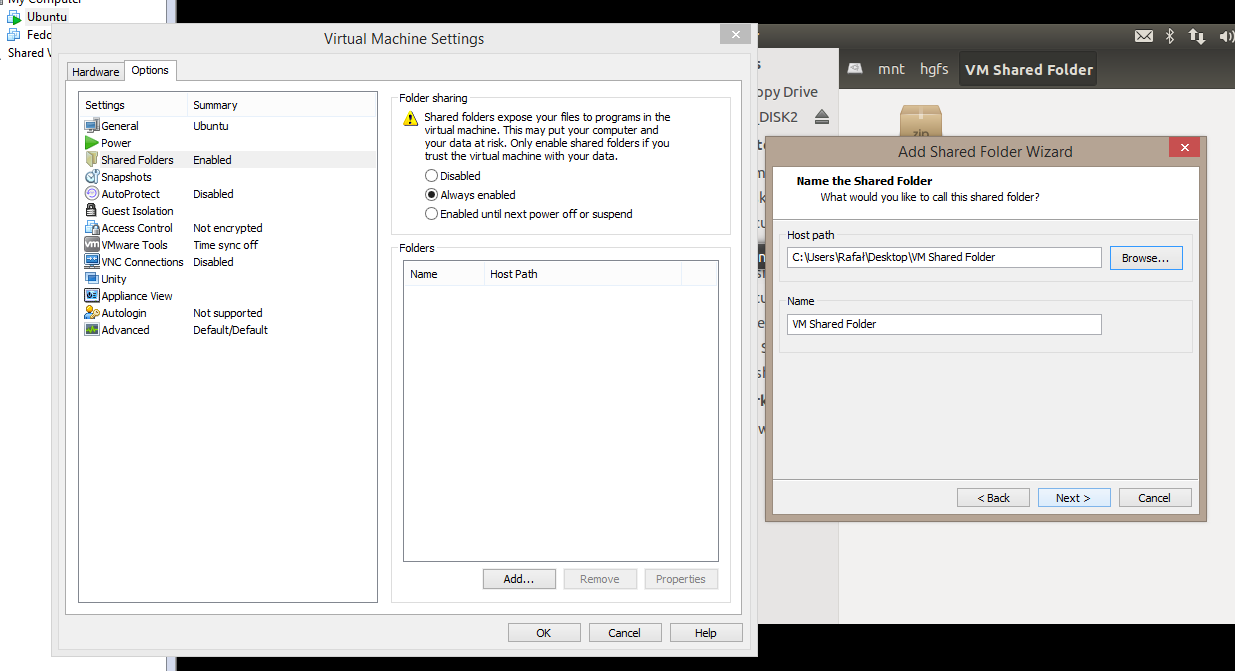Viewport: 1235px width, 671px height.
Task: Click the Ubuntu VM icon in library
Action: pyautogui.click(x=14, y=17)
